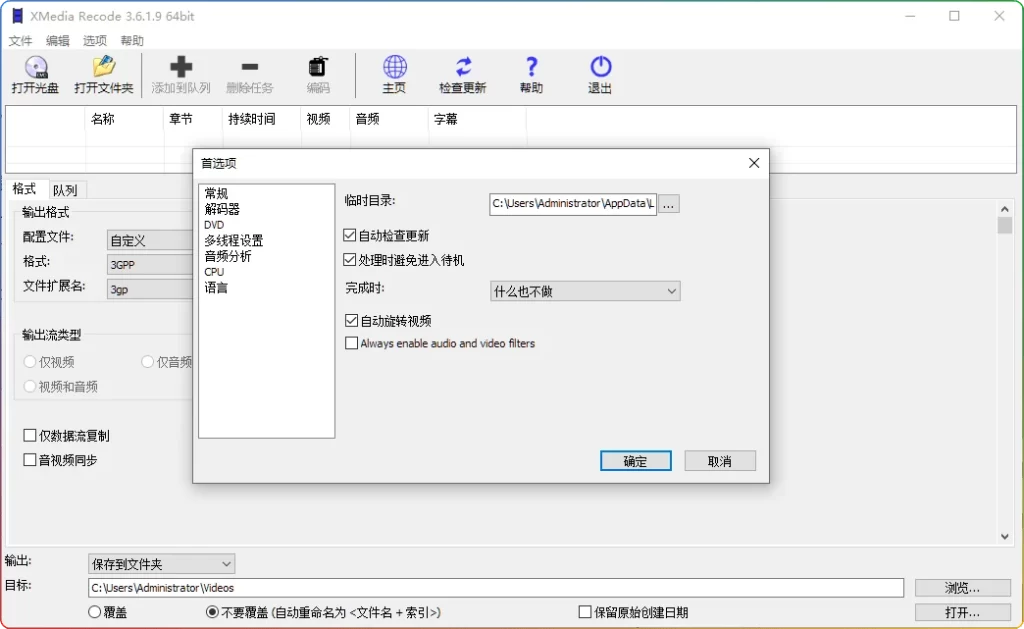The height and width of the screenshot is (629, 1024).
Task: Switch to the 队列 tab
Action: pos(65,190)
